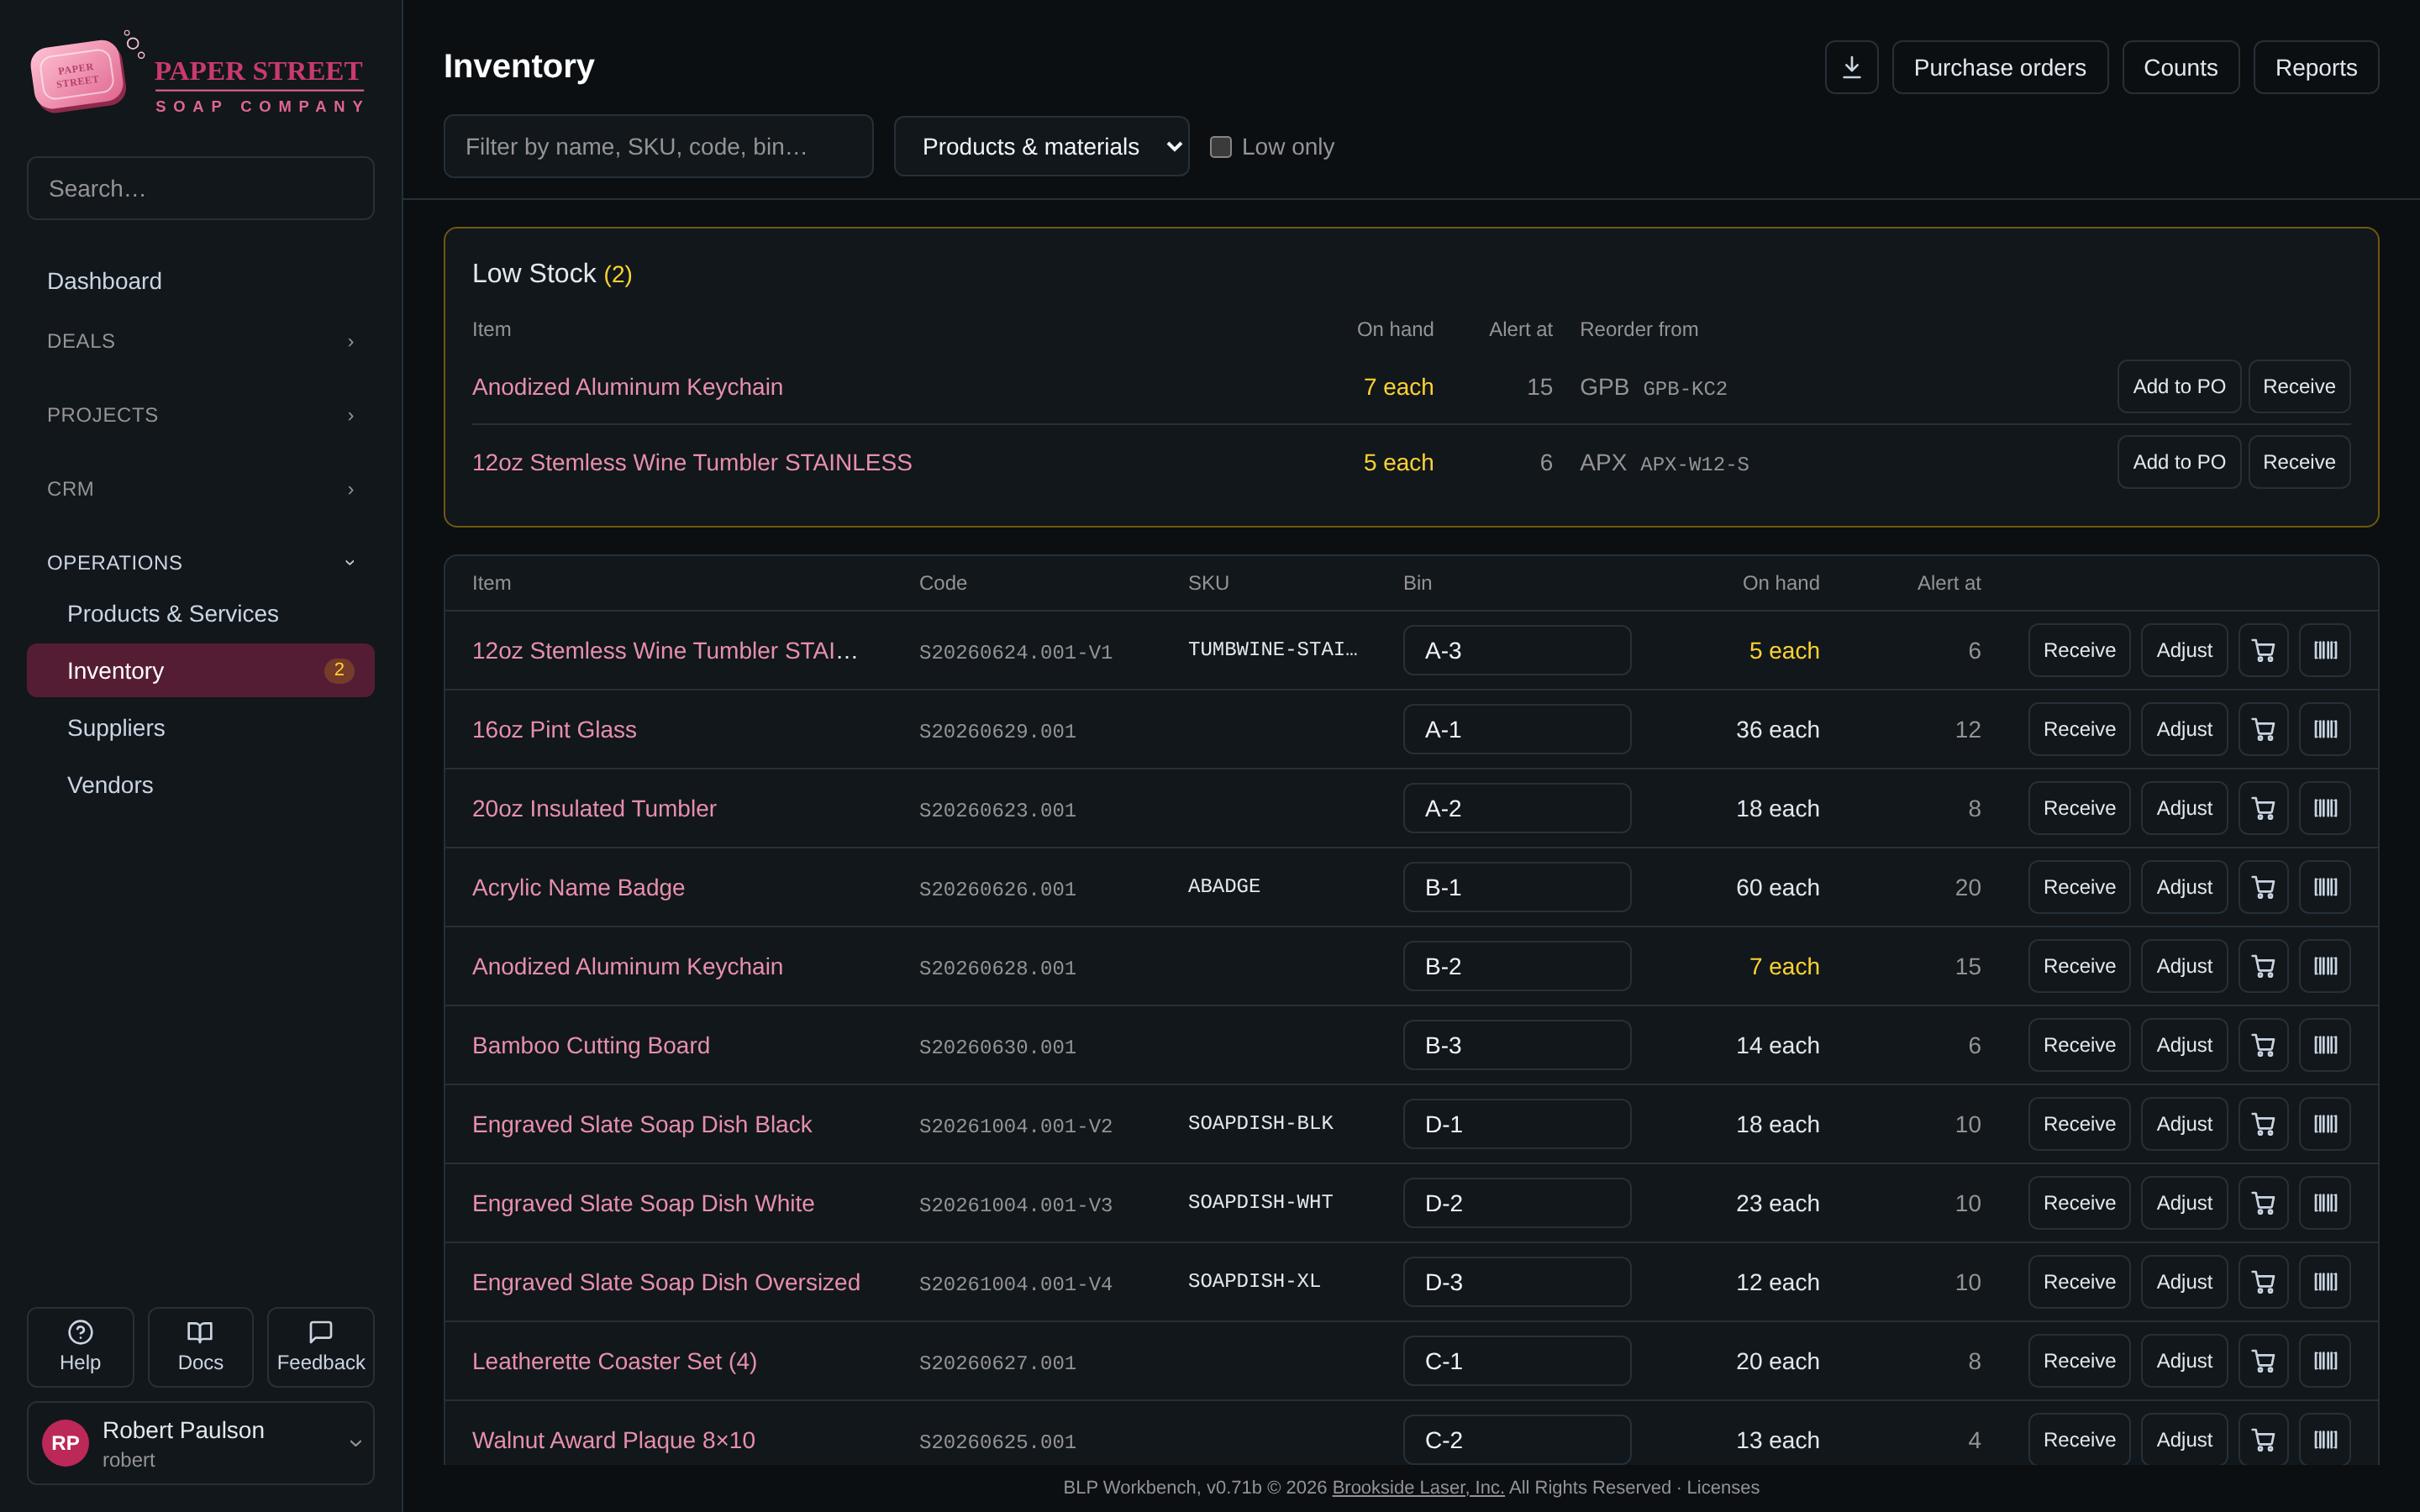Click cart icon for Bamboo Cutting Board
The image size is (2420, 1512).
2263,1045
